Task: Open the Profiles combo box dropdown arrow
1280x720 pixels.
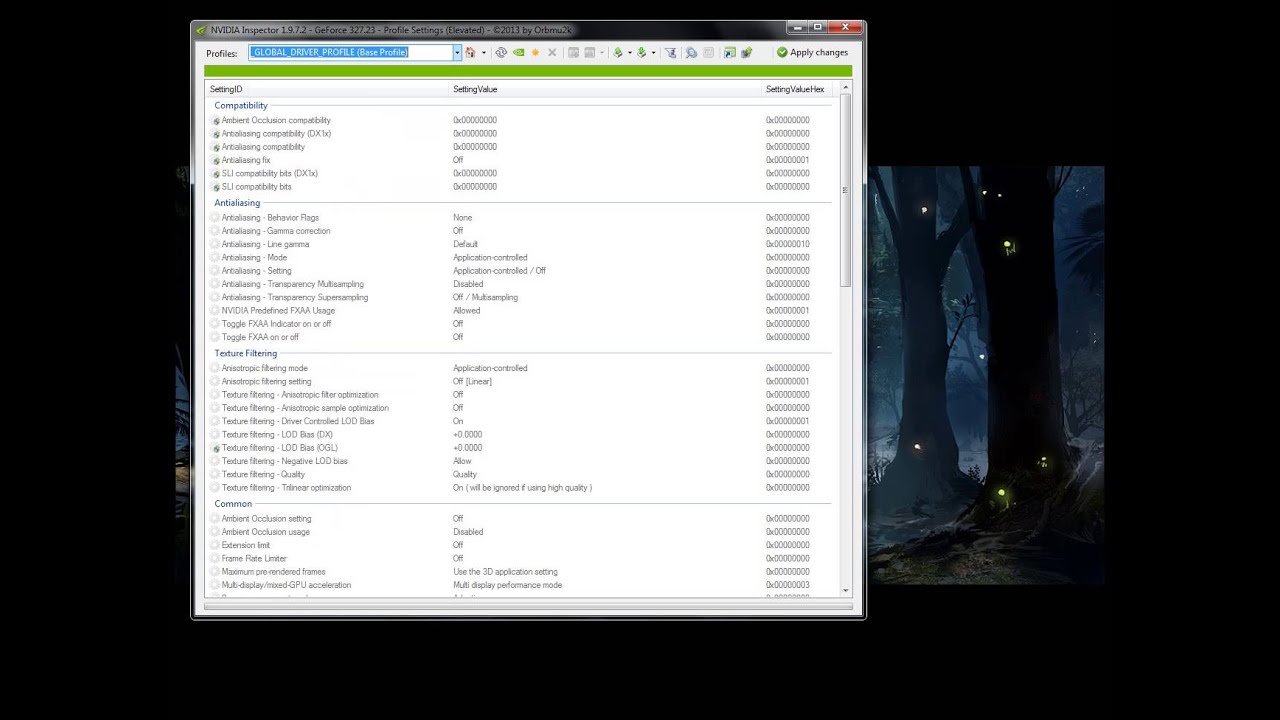Action: pyautogui.click(x=457, y=52)
